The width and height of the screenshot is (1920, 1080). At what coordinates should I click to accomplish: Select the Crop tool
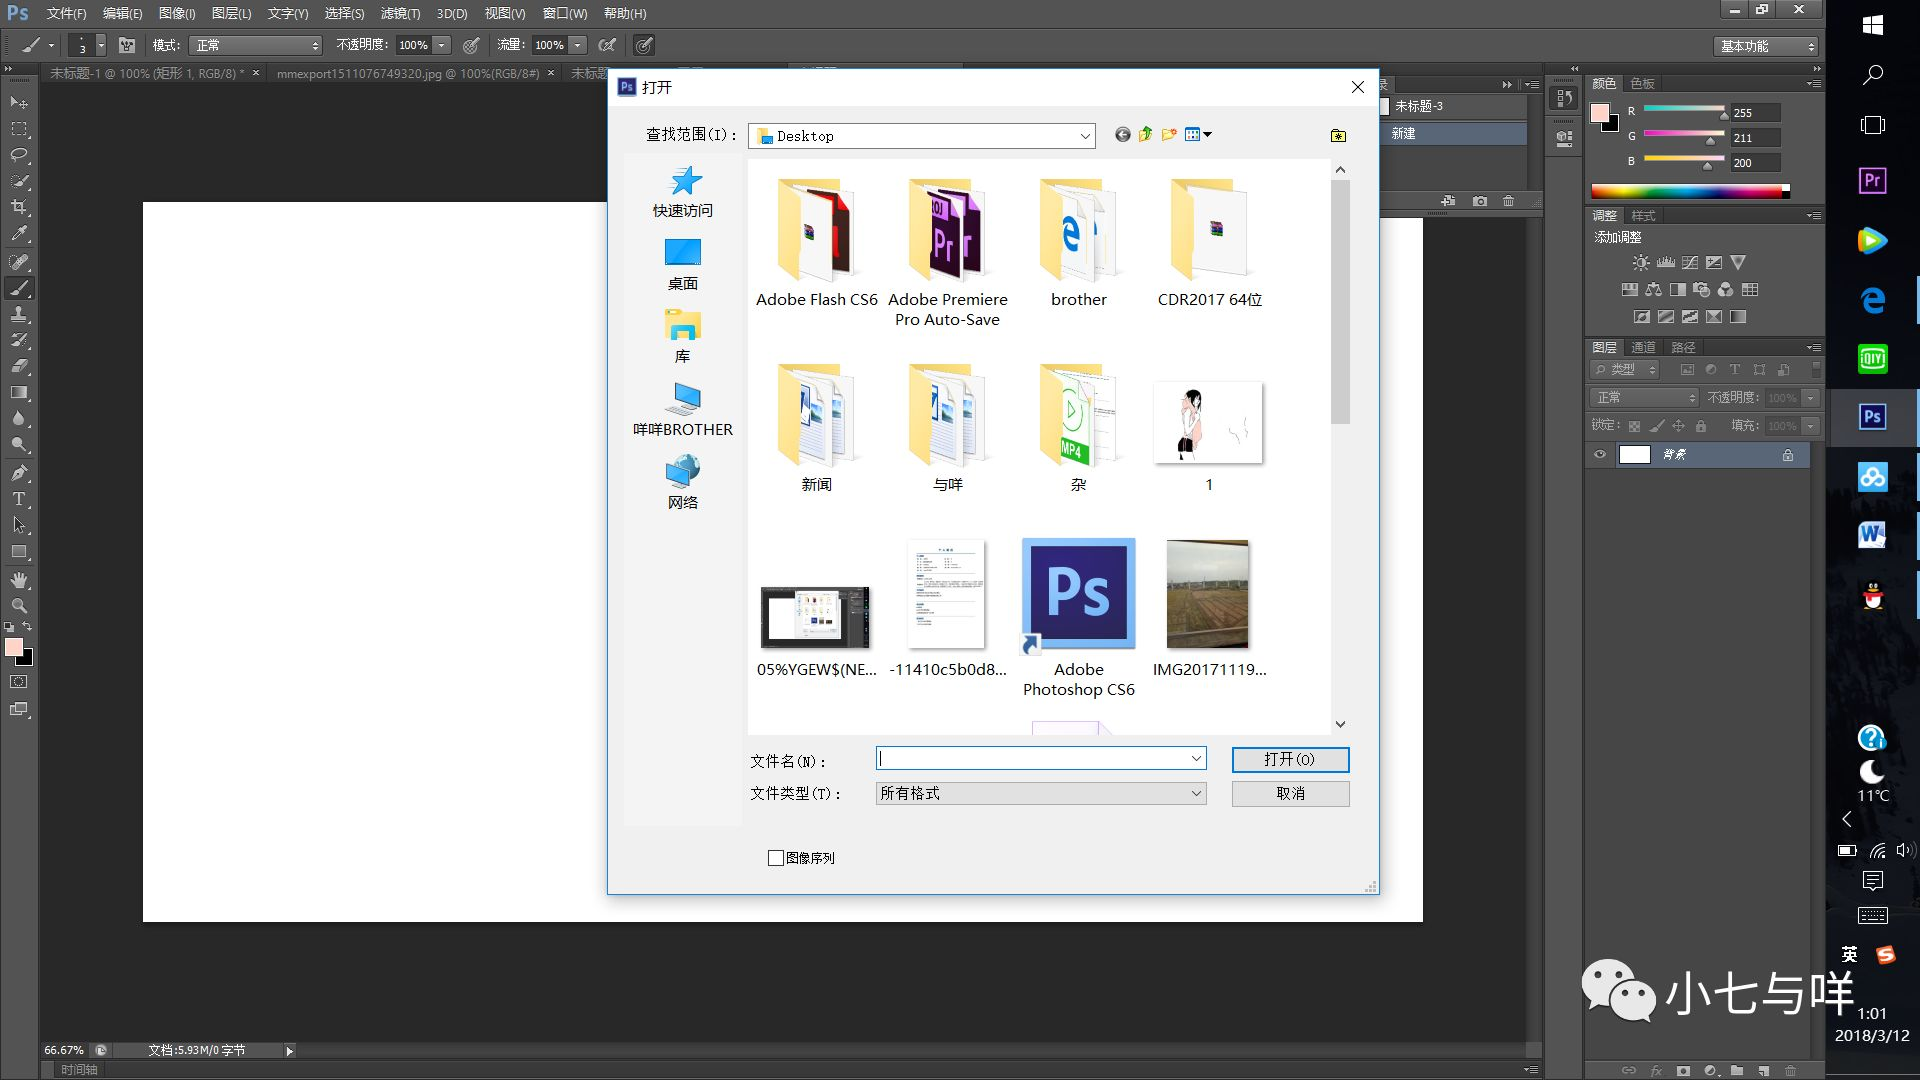point(18,208)
